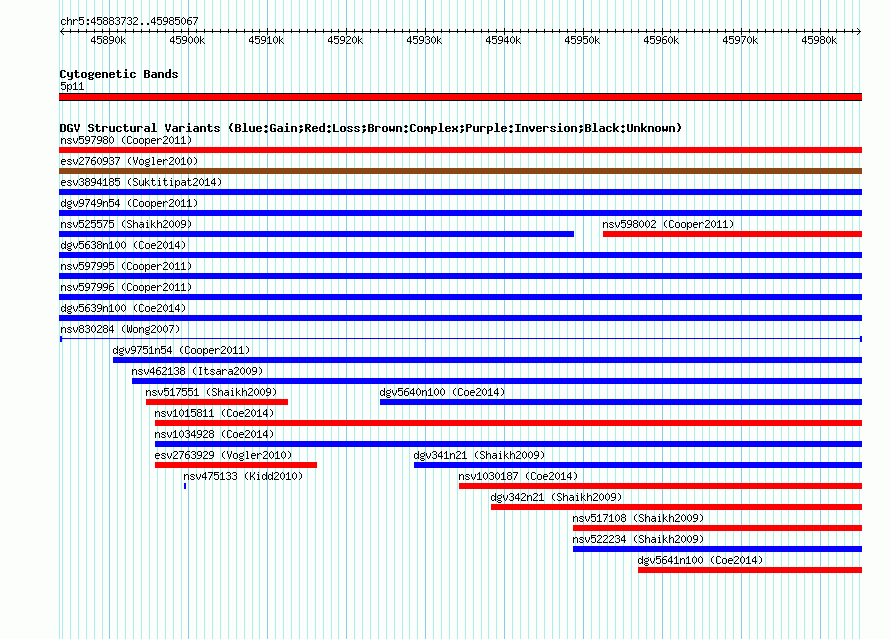
Task: Open esv3894185 (Suktitipat2014) variant
Action: (x=141, y=182)
